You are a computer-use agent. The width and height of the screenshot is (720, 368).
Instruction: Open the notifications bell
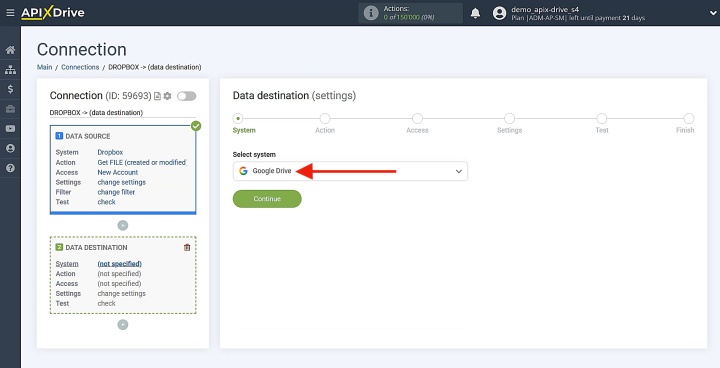tap(475, 13)
